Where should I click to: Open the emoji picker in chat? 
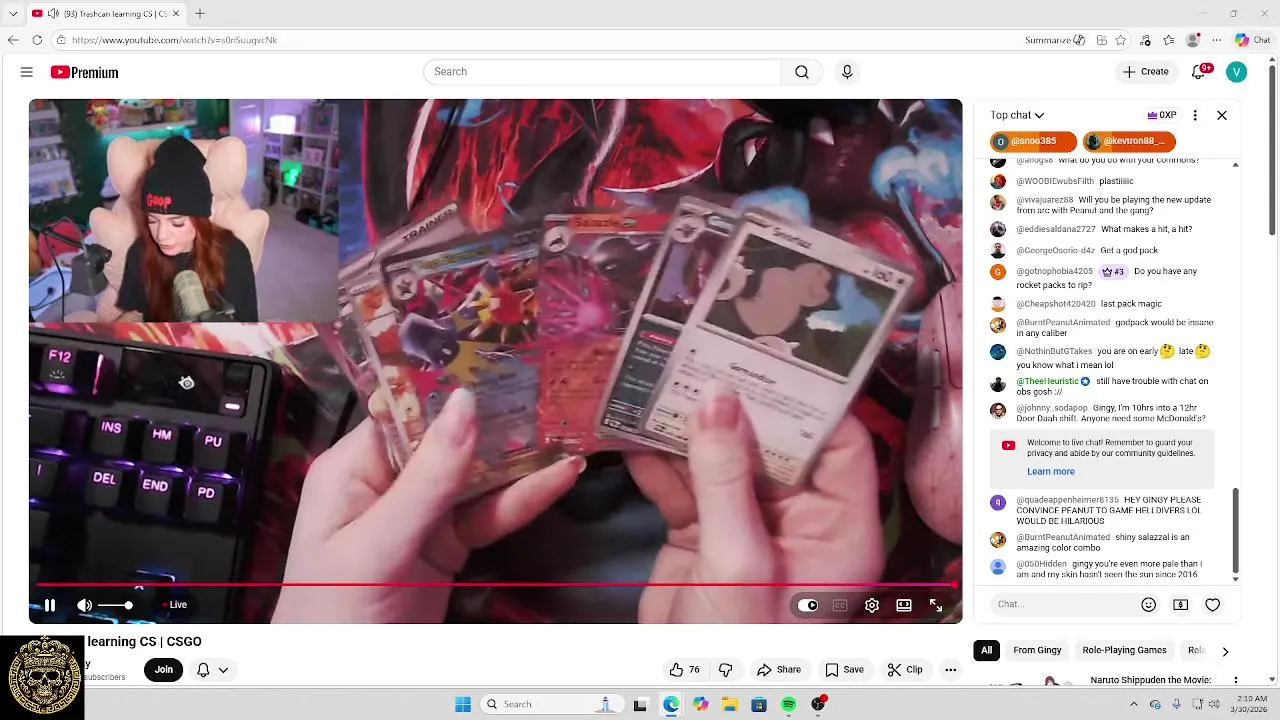click(1149, 605)
